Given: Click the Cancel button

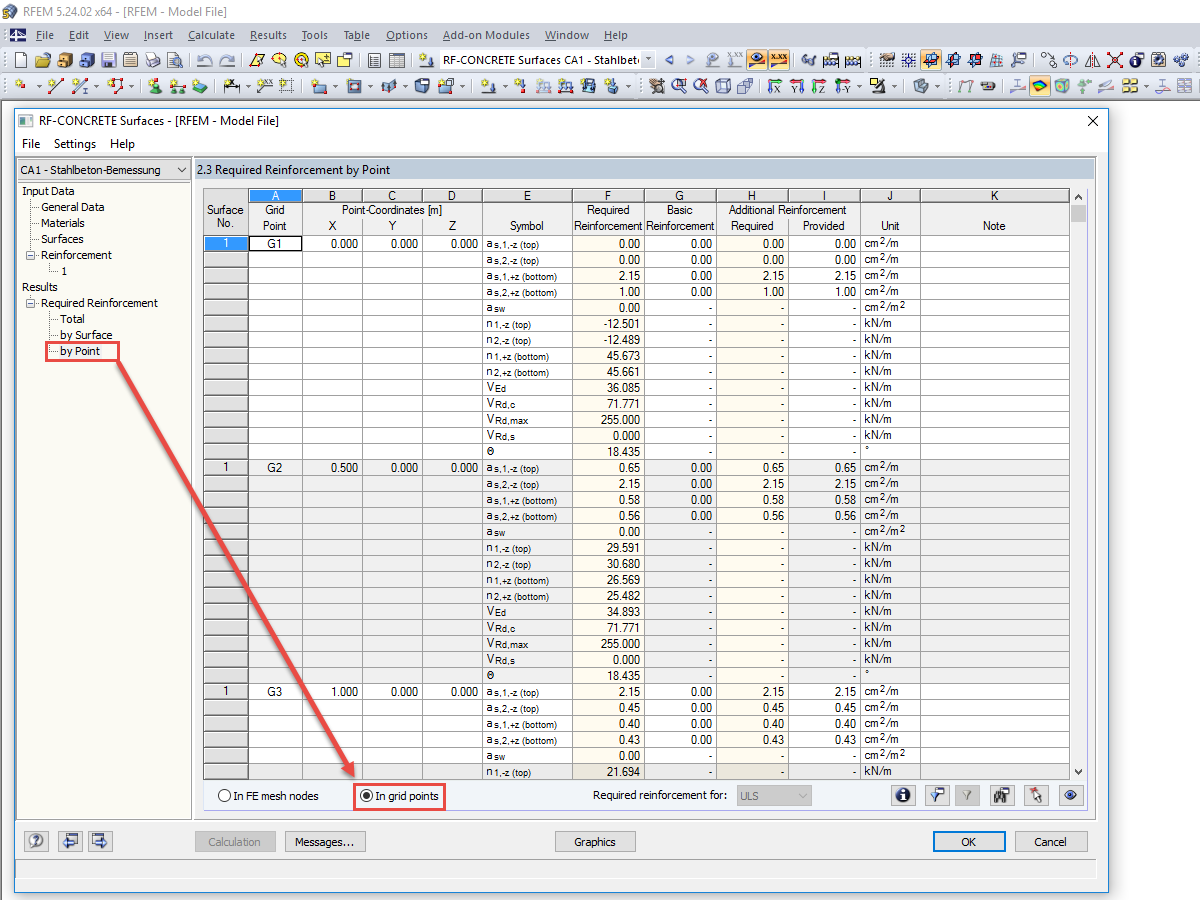Looking at the screenshot, I should (x=1050, y=842).
